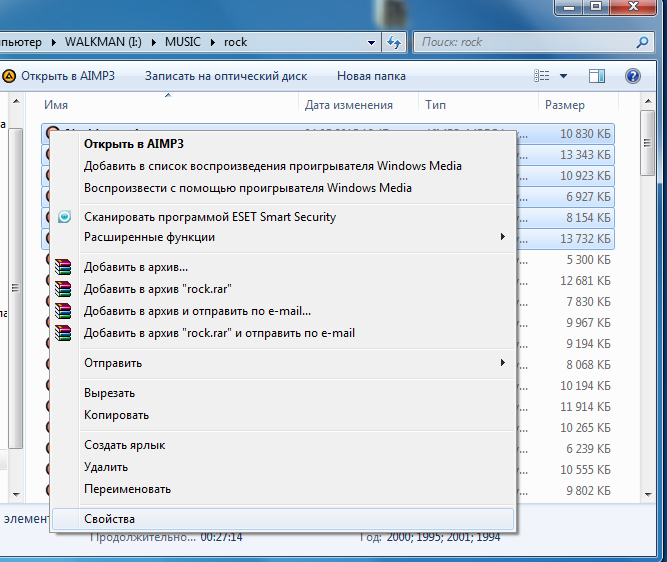The height and width of the screenshot is (562, 667).
Task: Click the magnifier icon in search box
Action: (x=643, y=42)
